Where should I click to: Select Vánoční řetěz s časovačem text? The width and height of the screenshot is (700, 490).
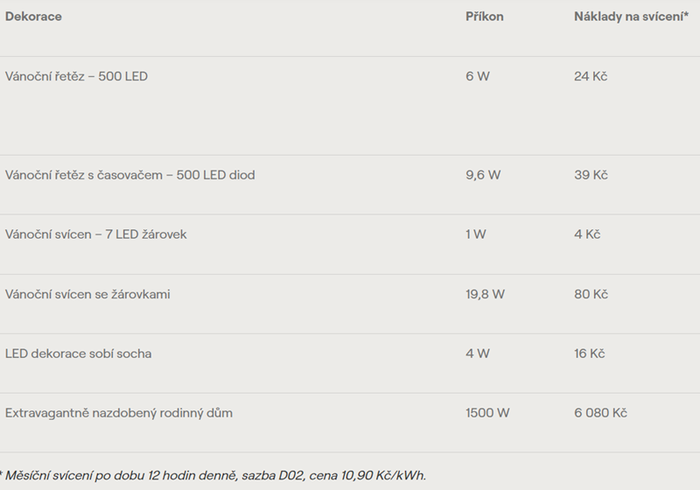(x=130, y=175)
